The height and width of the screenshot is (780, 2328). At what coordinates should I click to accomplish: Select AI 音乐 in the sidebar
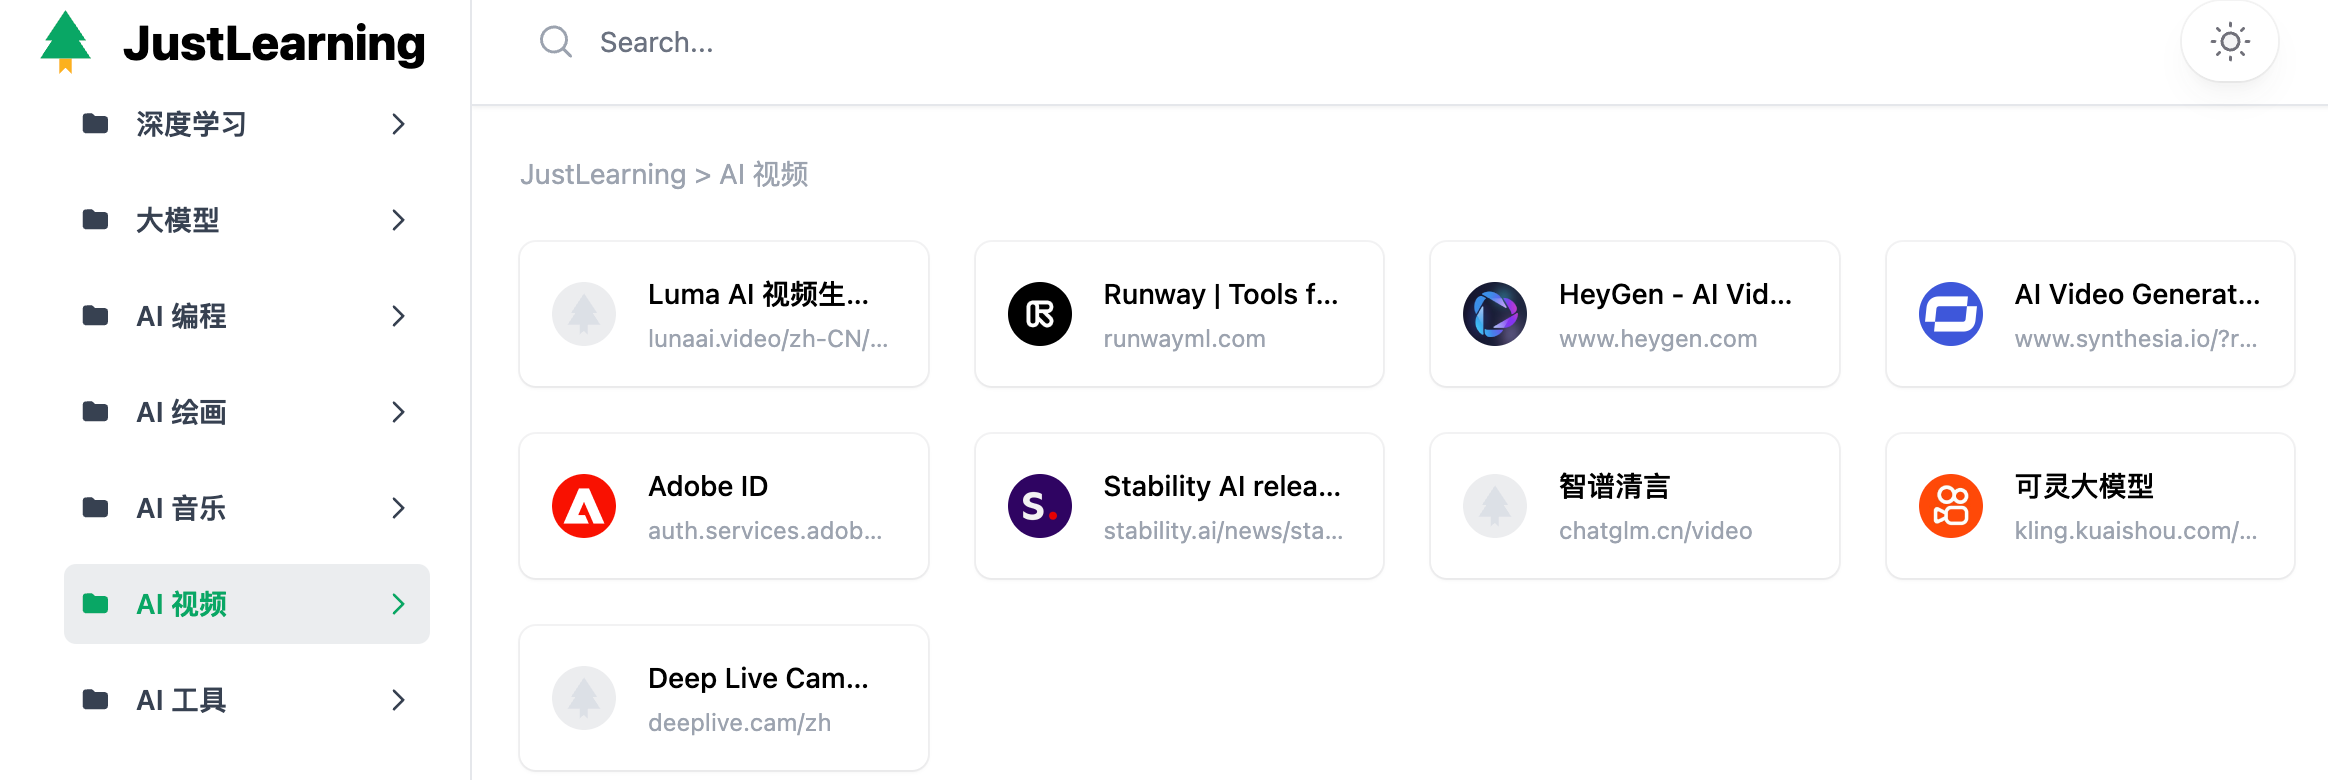pos(182,508)
